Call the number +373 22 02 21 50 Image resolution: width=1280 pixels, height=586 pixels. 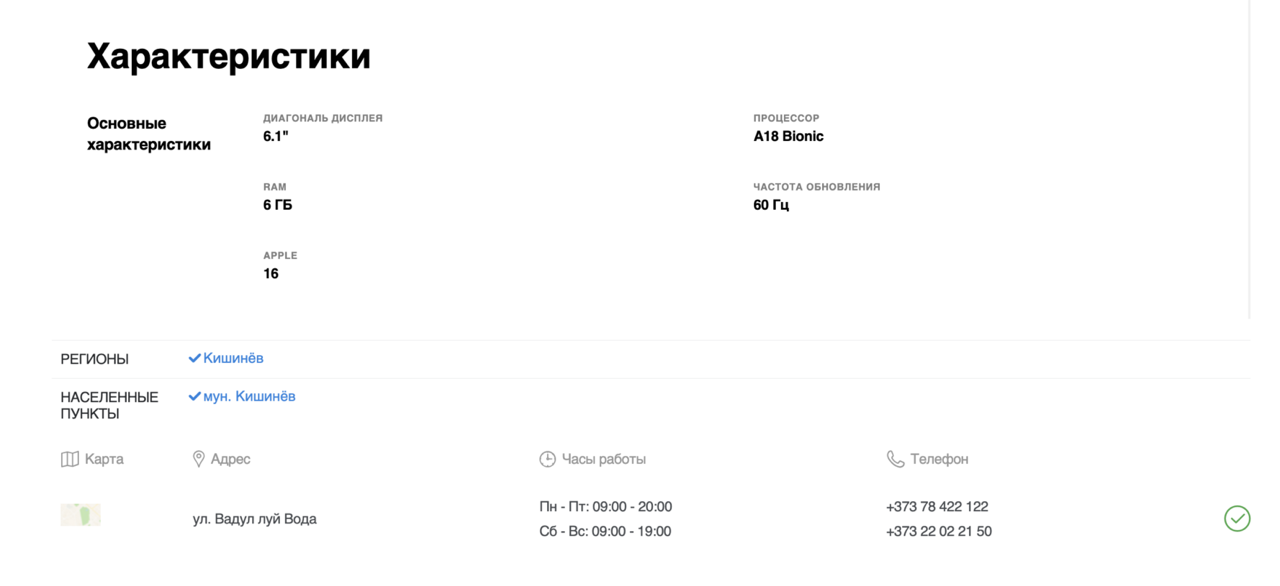click(x=939, y=531)
